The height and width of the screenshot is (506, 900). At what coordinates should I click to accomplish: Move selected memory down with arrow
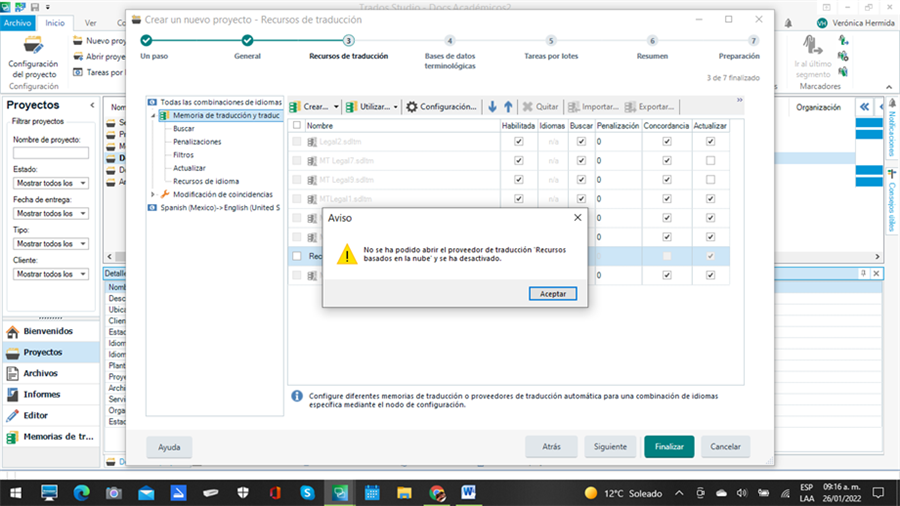click(492, 107)
